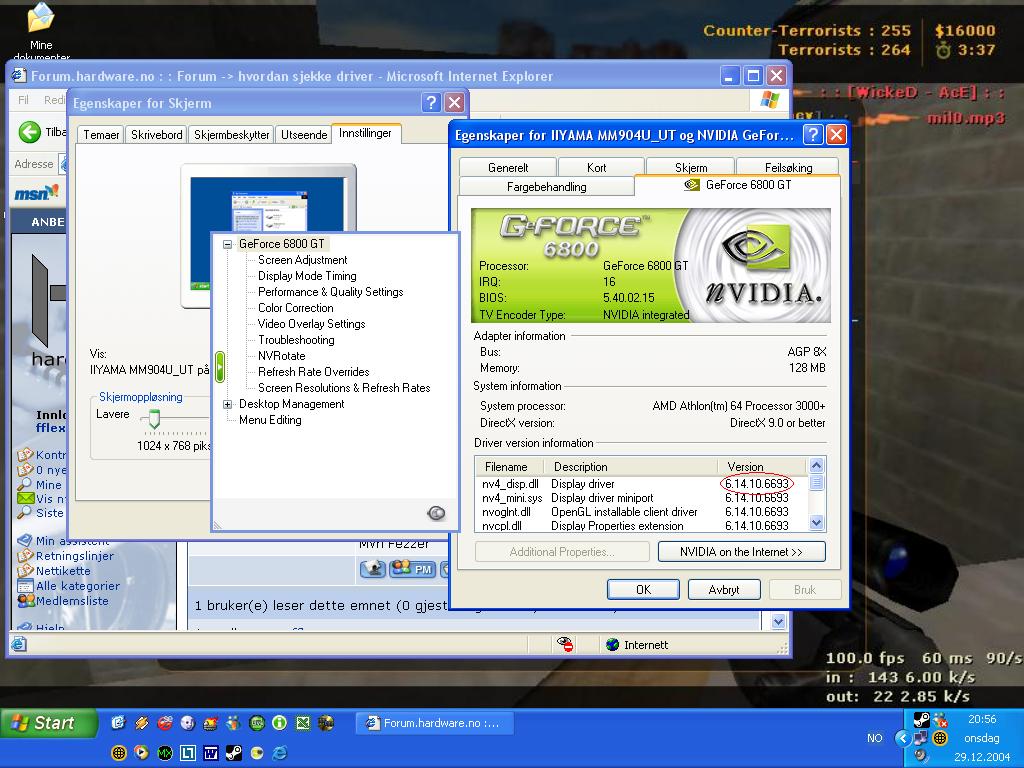Open Medlemsliste link
Screen dimensions: 1024x768
coord(72,601)
